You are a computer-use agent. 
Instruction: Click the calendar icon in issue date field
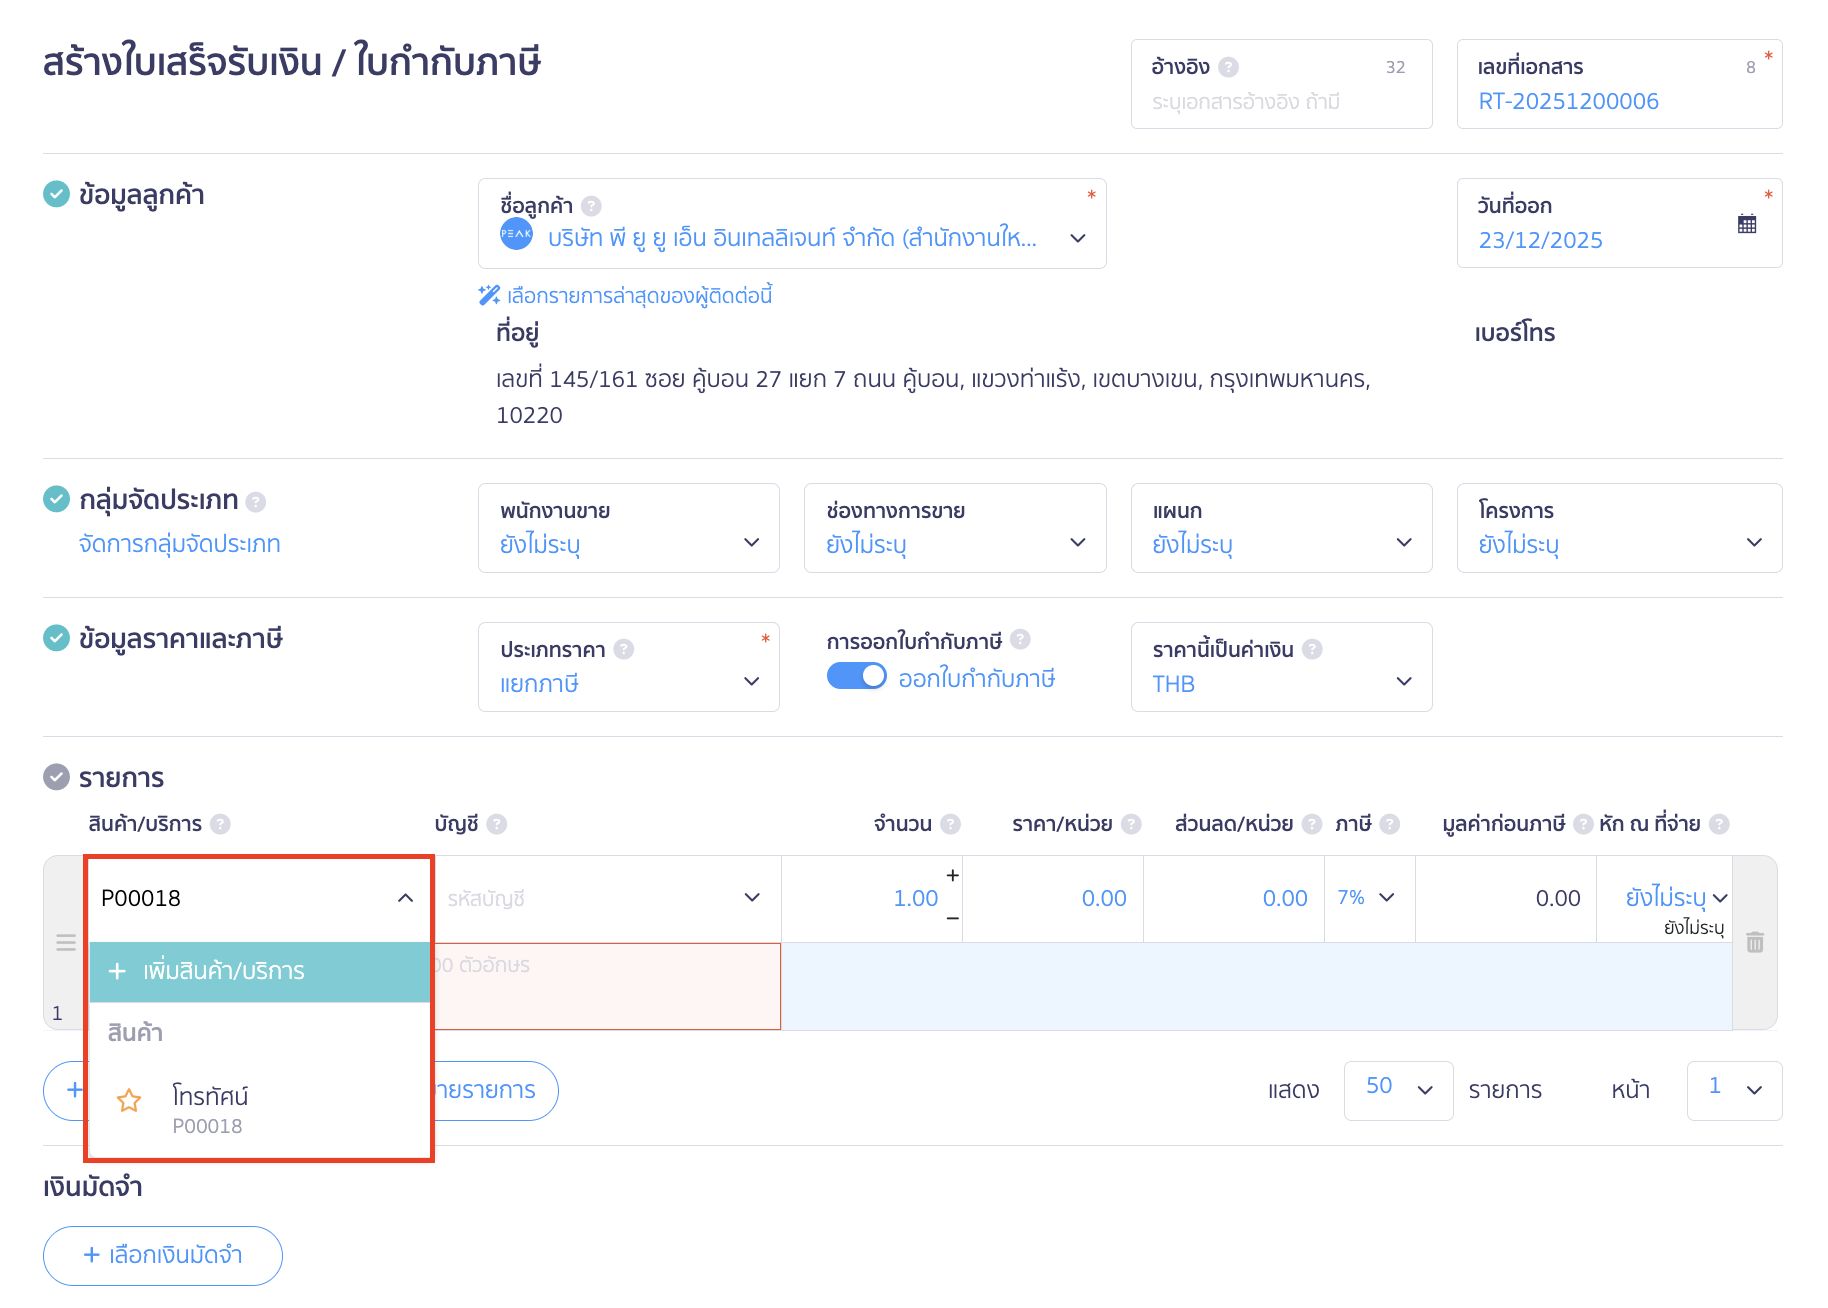tap(1746, 224)
